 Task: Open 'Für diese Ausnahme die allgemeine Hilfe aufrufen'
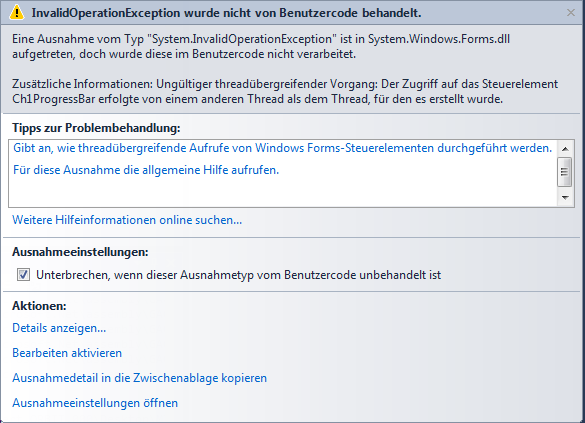146,170
